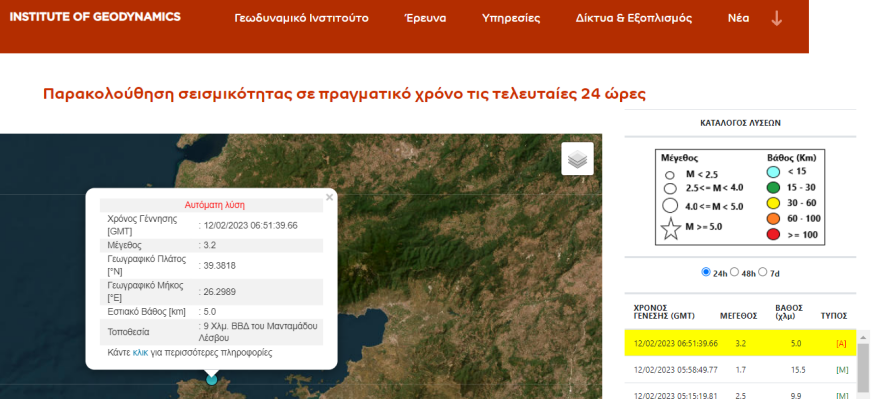Image resolution: width=880 pixels, height=399 pixels.
Task: Click the green 15 - 30 depth legend circle
Action: coord(774,187)
